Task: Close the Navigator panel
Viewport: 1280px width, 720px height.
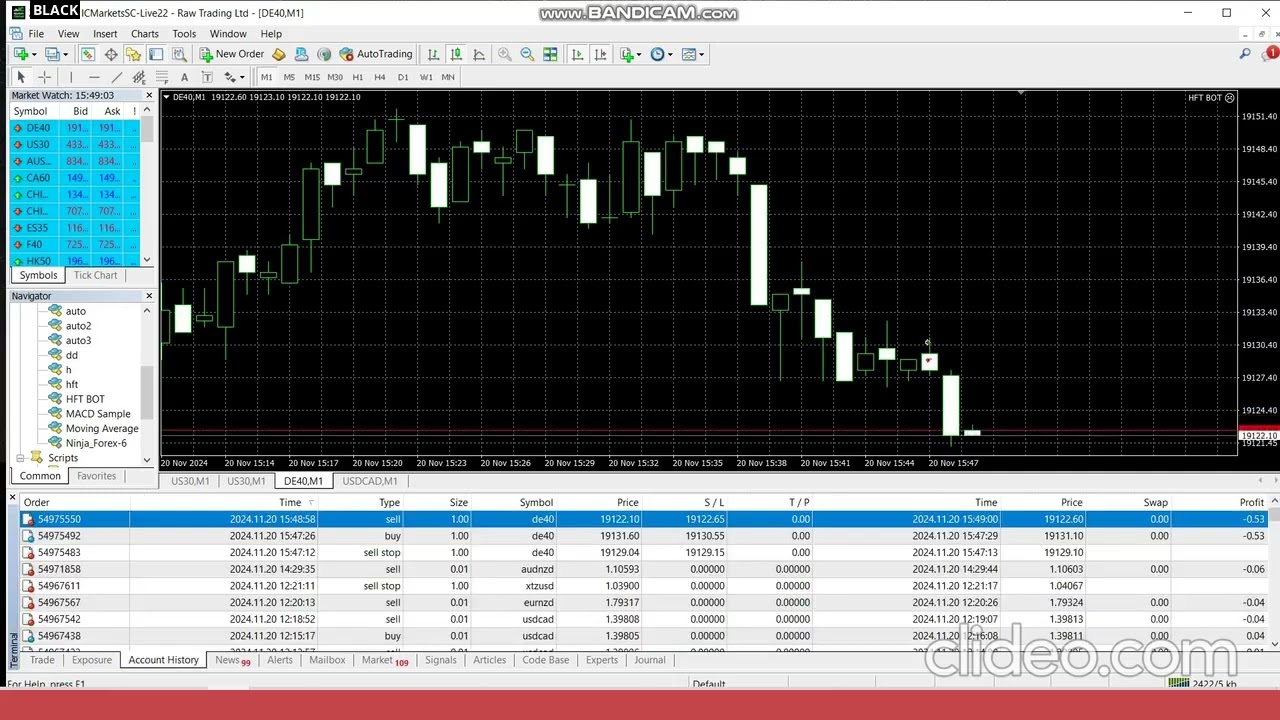Action: tap(149, 296)
